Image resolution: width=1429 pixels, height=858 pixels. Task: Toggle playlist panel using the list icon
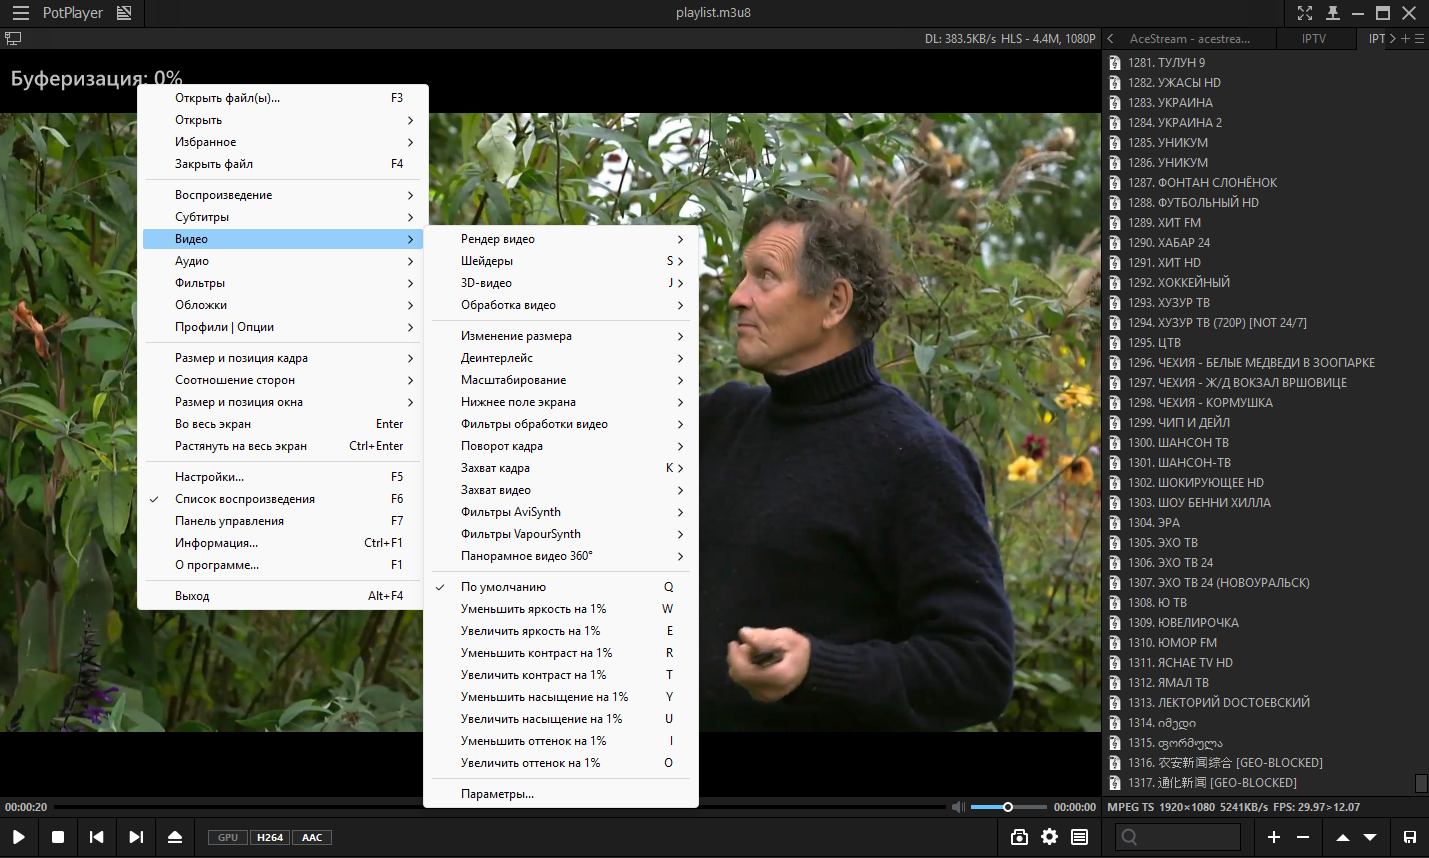1080,837
